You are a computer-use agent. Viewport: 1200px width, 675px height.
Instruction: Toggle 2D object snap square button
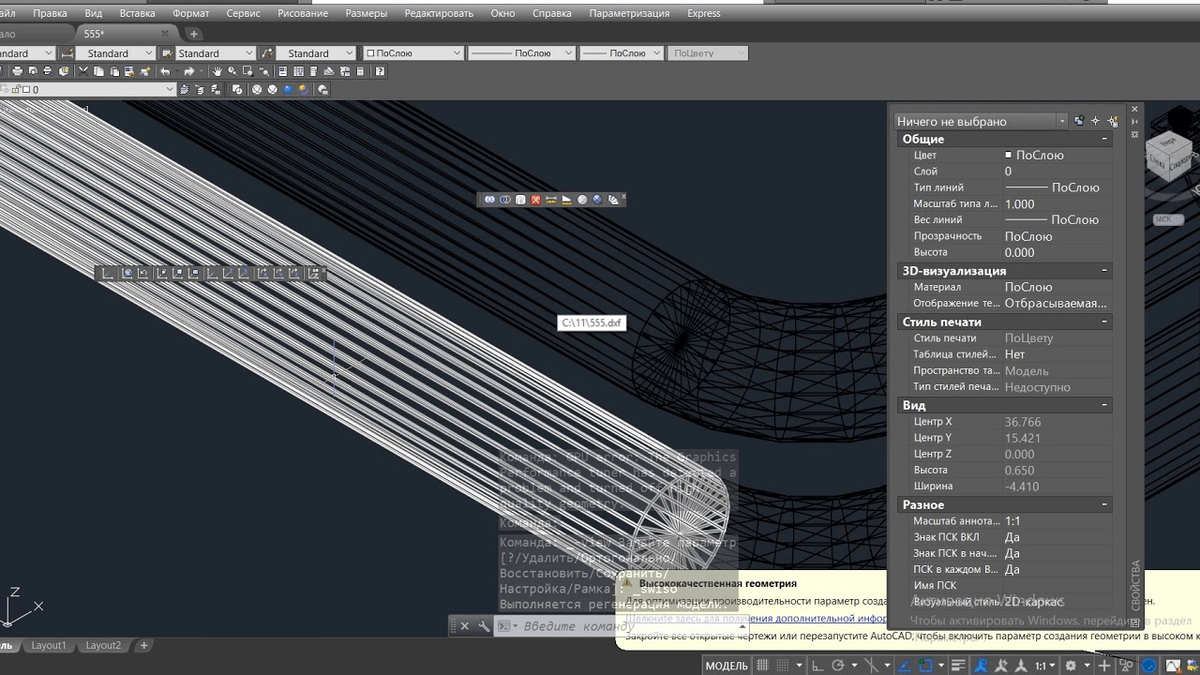(x=925, y=665)
